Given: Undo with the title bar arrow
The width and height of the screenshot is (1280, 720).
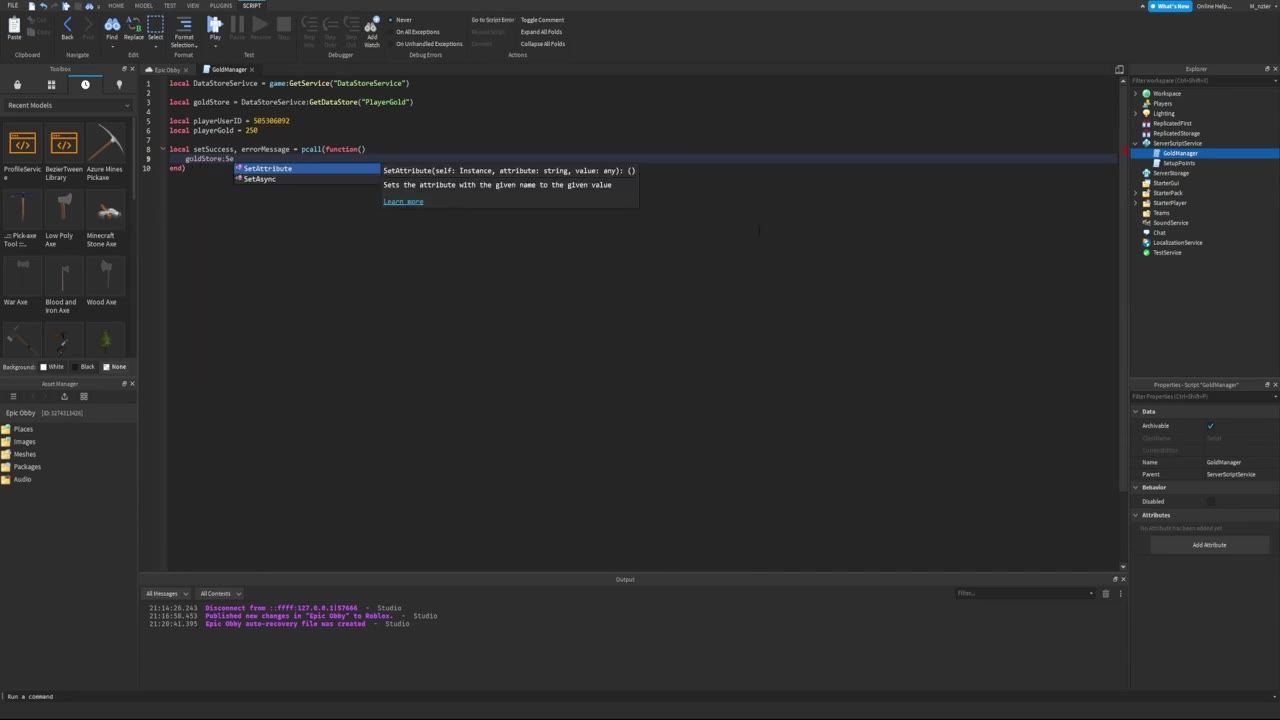Looking at the screenshot, I should tap(43, 6).
